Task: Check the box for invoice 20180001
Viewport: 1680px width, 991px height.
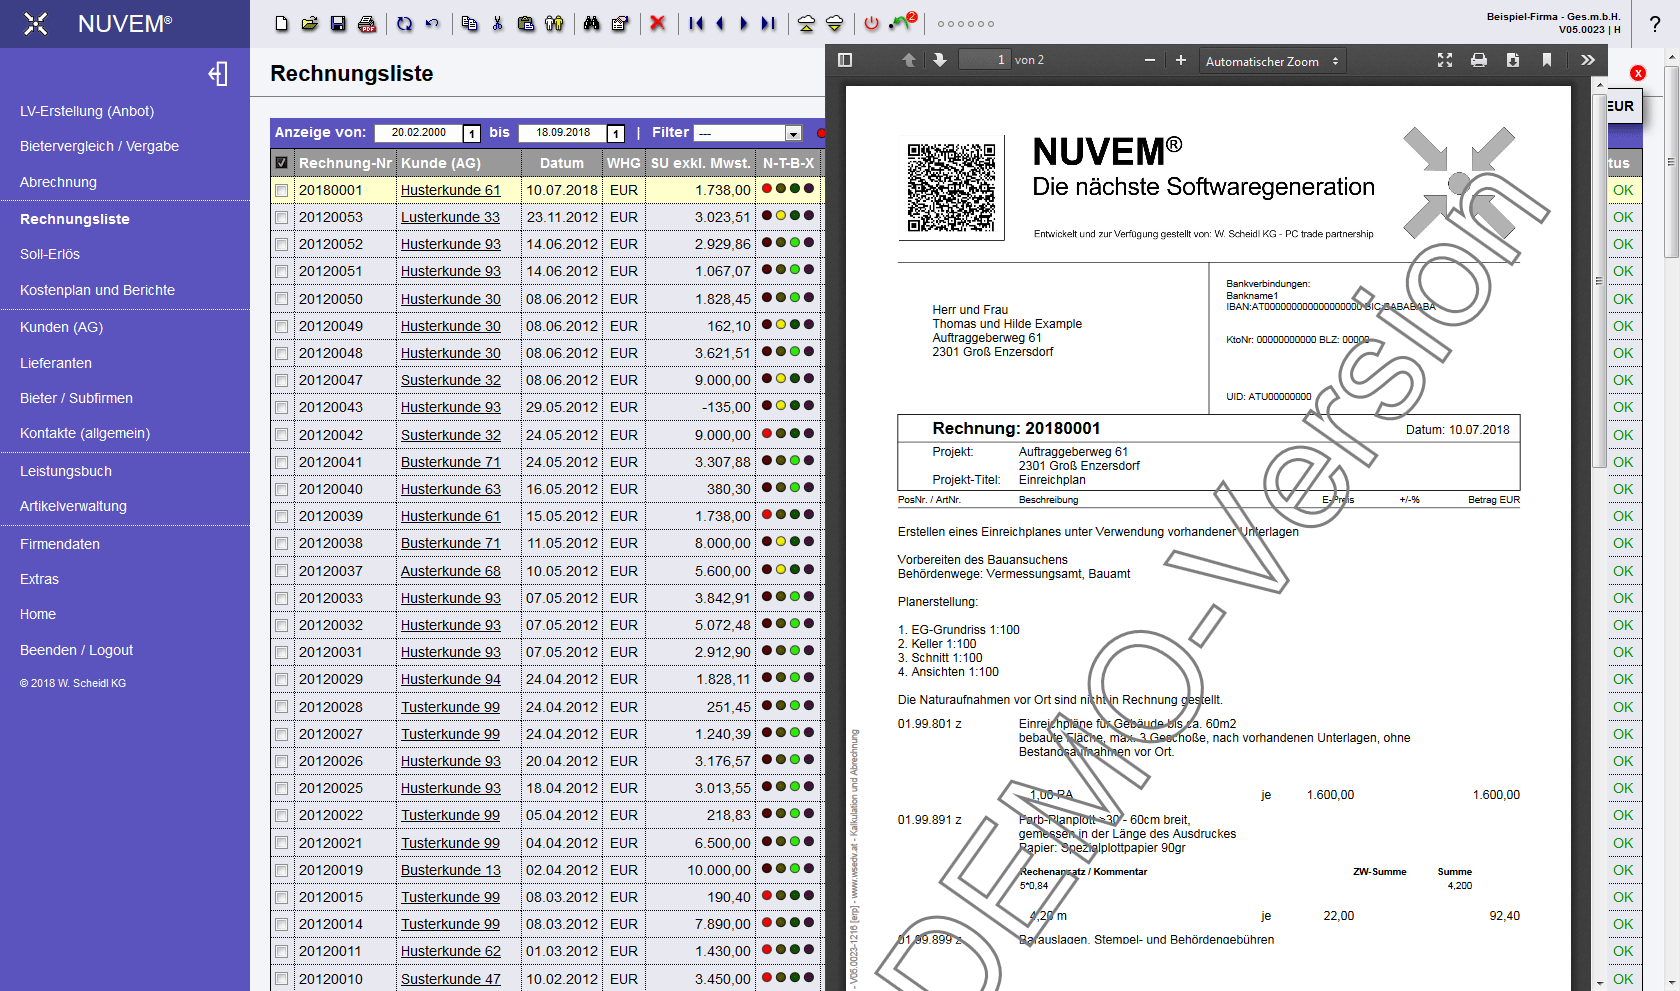Action: 282,190
